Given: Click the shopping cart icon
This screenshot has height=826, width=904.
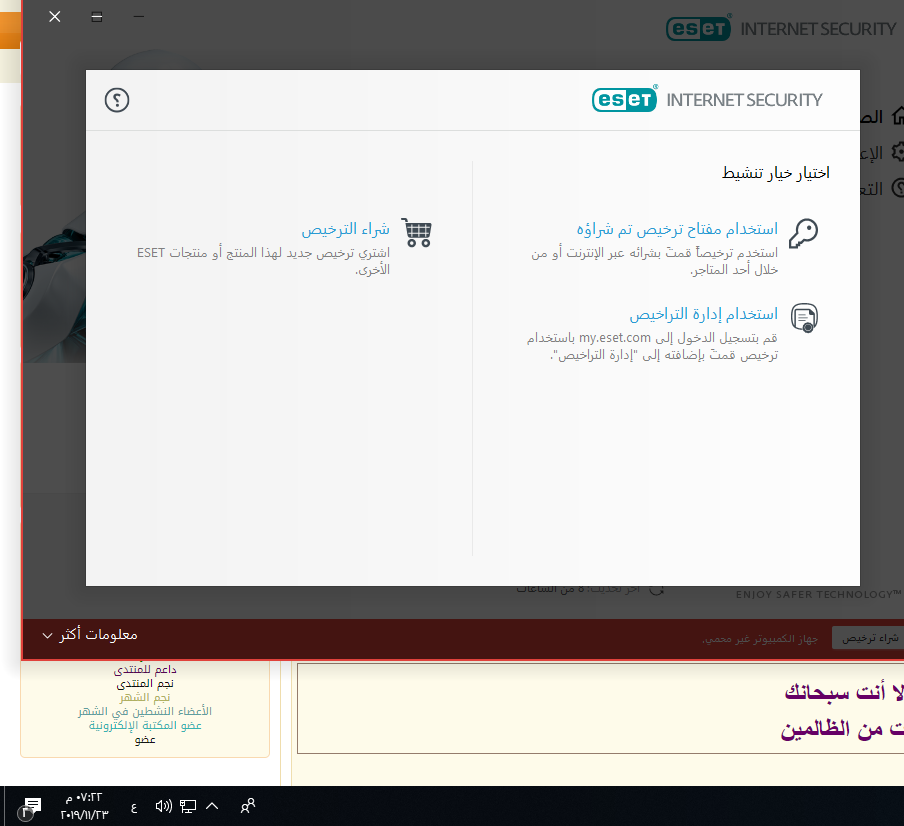Looking at the screenshot, I should point(417,232).
